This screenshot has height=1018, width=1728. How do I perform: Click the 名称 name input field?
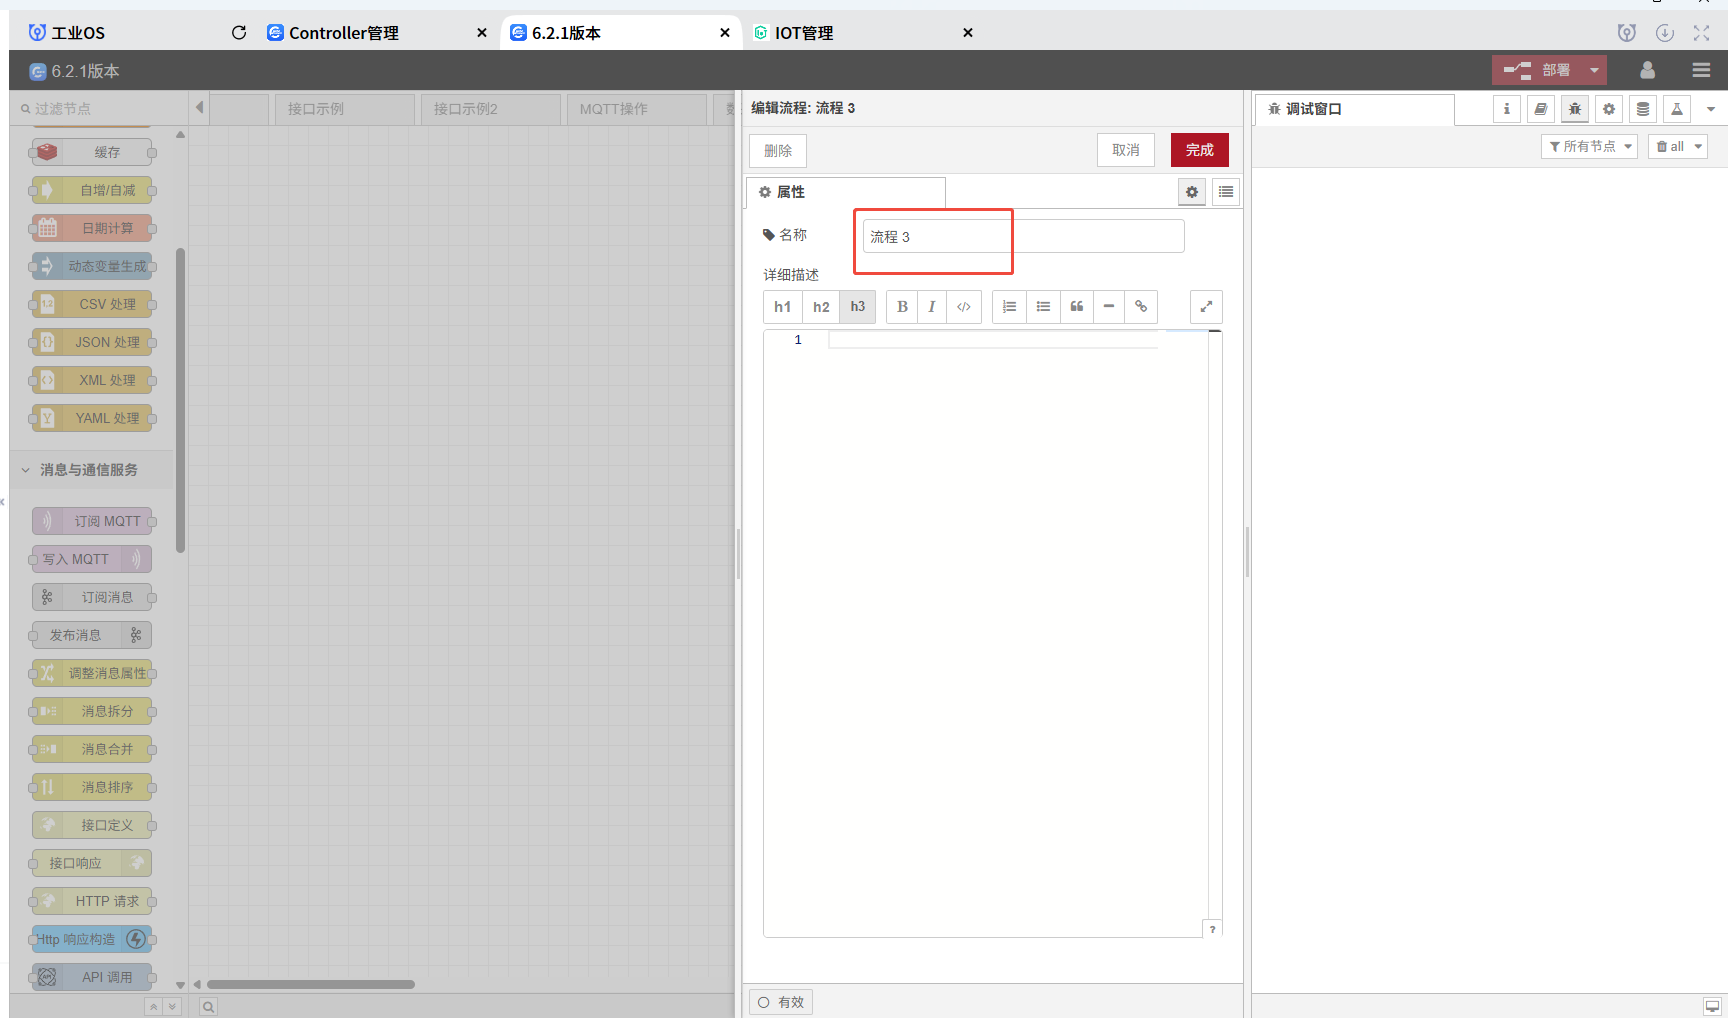click(1022, 237)
